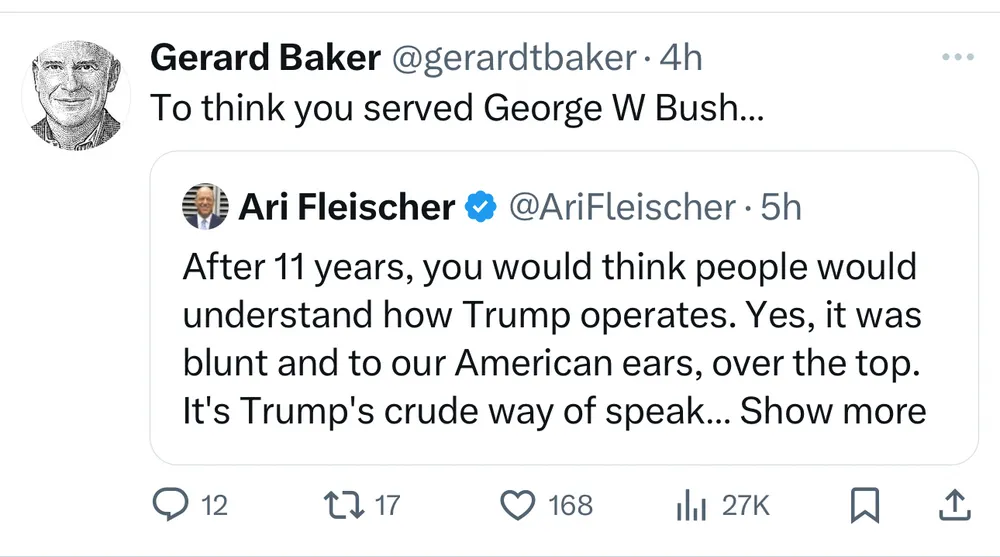Screen dimensions: 1000x557
Task: Click the 'To think you served' tweet text
Action: (x=455, y=108)
